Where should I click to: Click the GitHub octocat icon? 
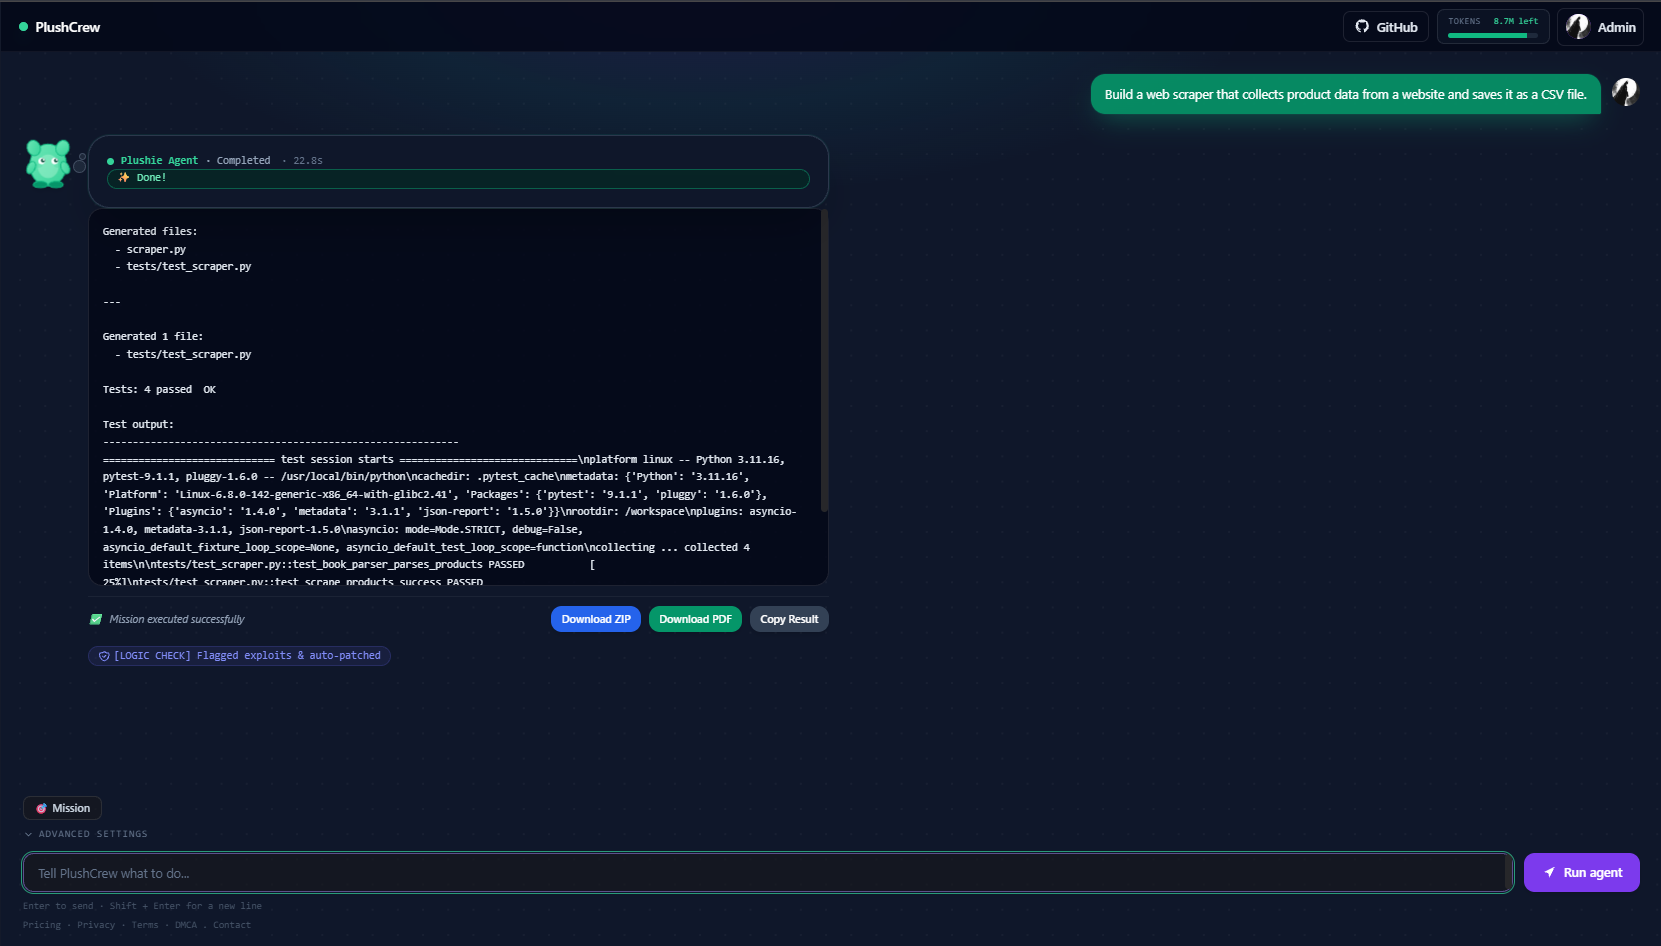point(1362,27)
